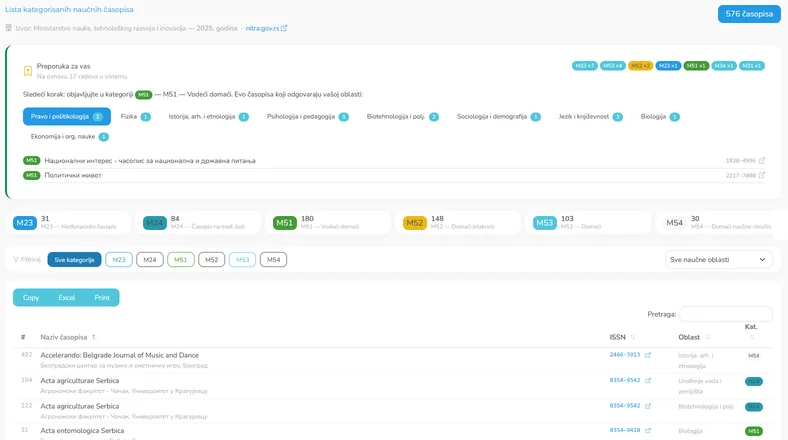Open external link icon for ISSN 2217-7000
788x440 pixels.
point(762,175)
